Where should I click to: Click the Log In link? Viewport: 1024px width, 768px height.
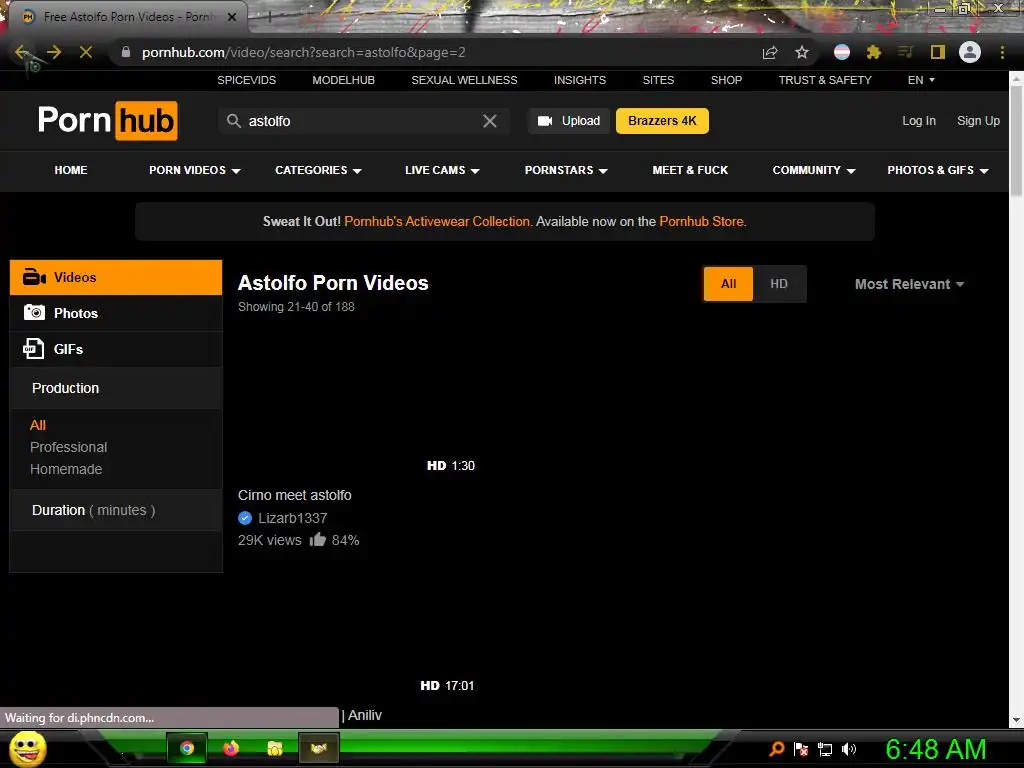pos(919,121)
